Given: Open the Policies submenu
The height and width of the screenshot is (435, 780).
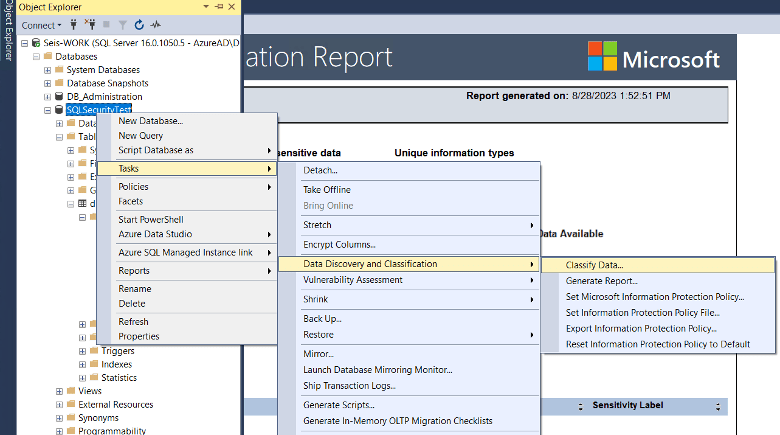Looking at the screenshot, I should (x=187, y=187).
